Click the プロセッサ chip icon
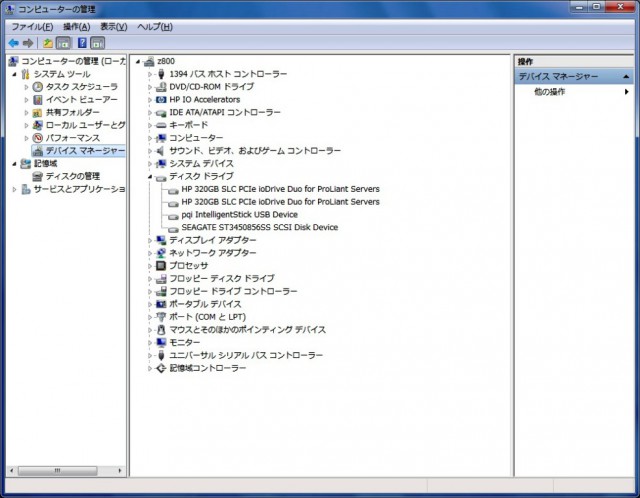Screen dimensions: 640x498 (x=160, y=266)
